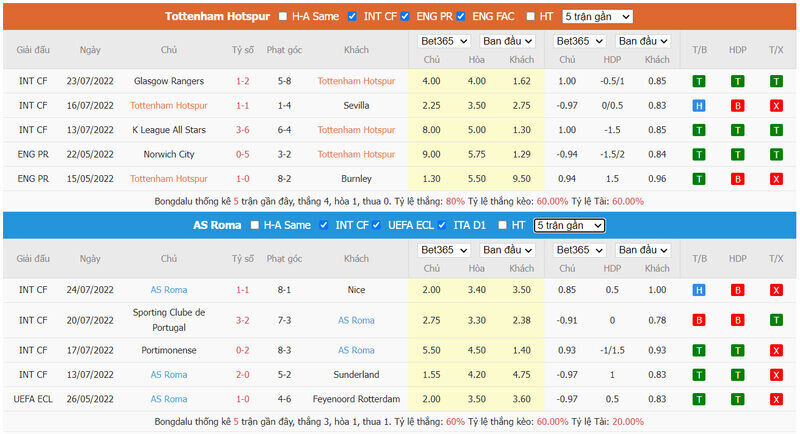Uncheck Tottenham ENG PR filter
This screenshot has width=800, height=434.
405,16
